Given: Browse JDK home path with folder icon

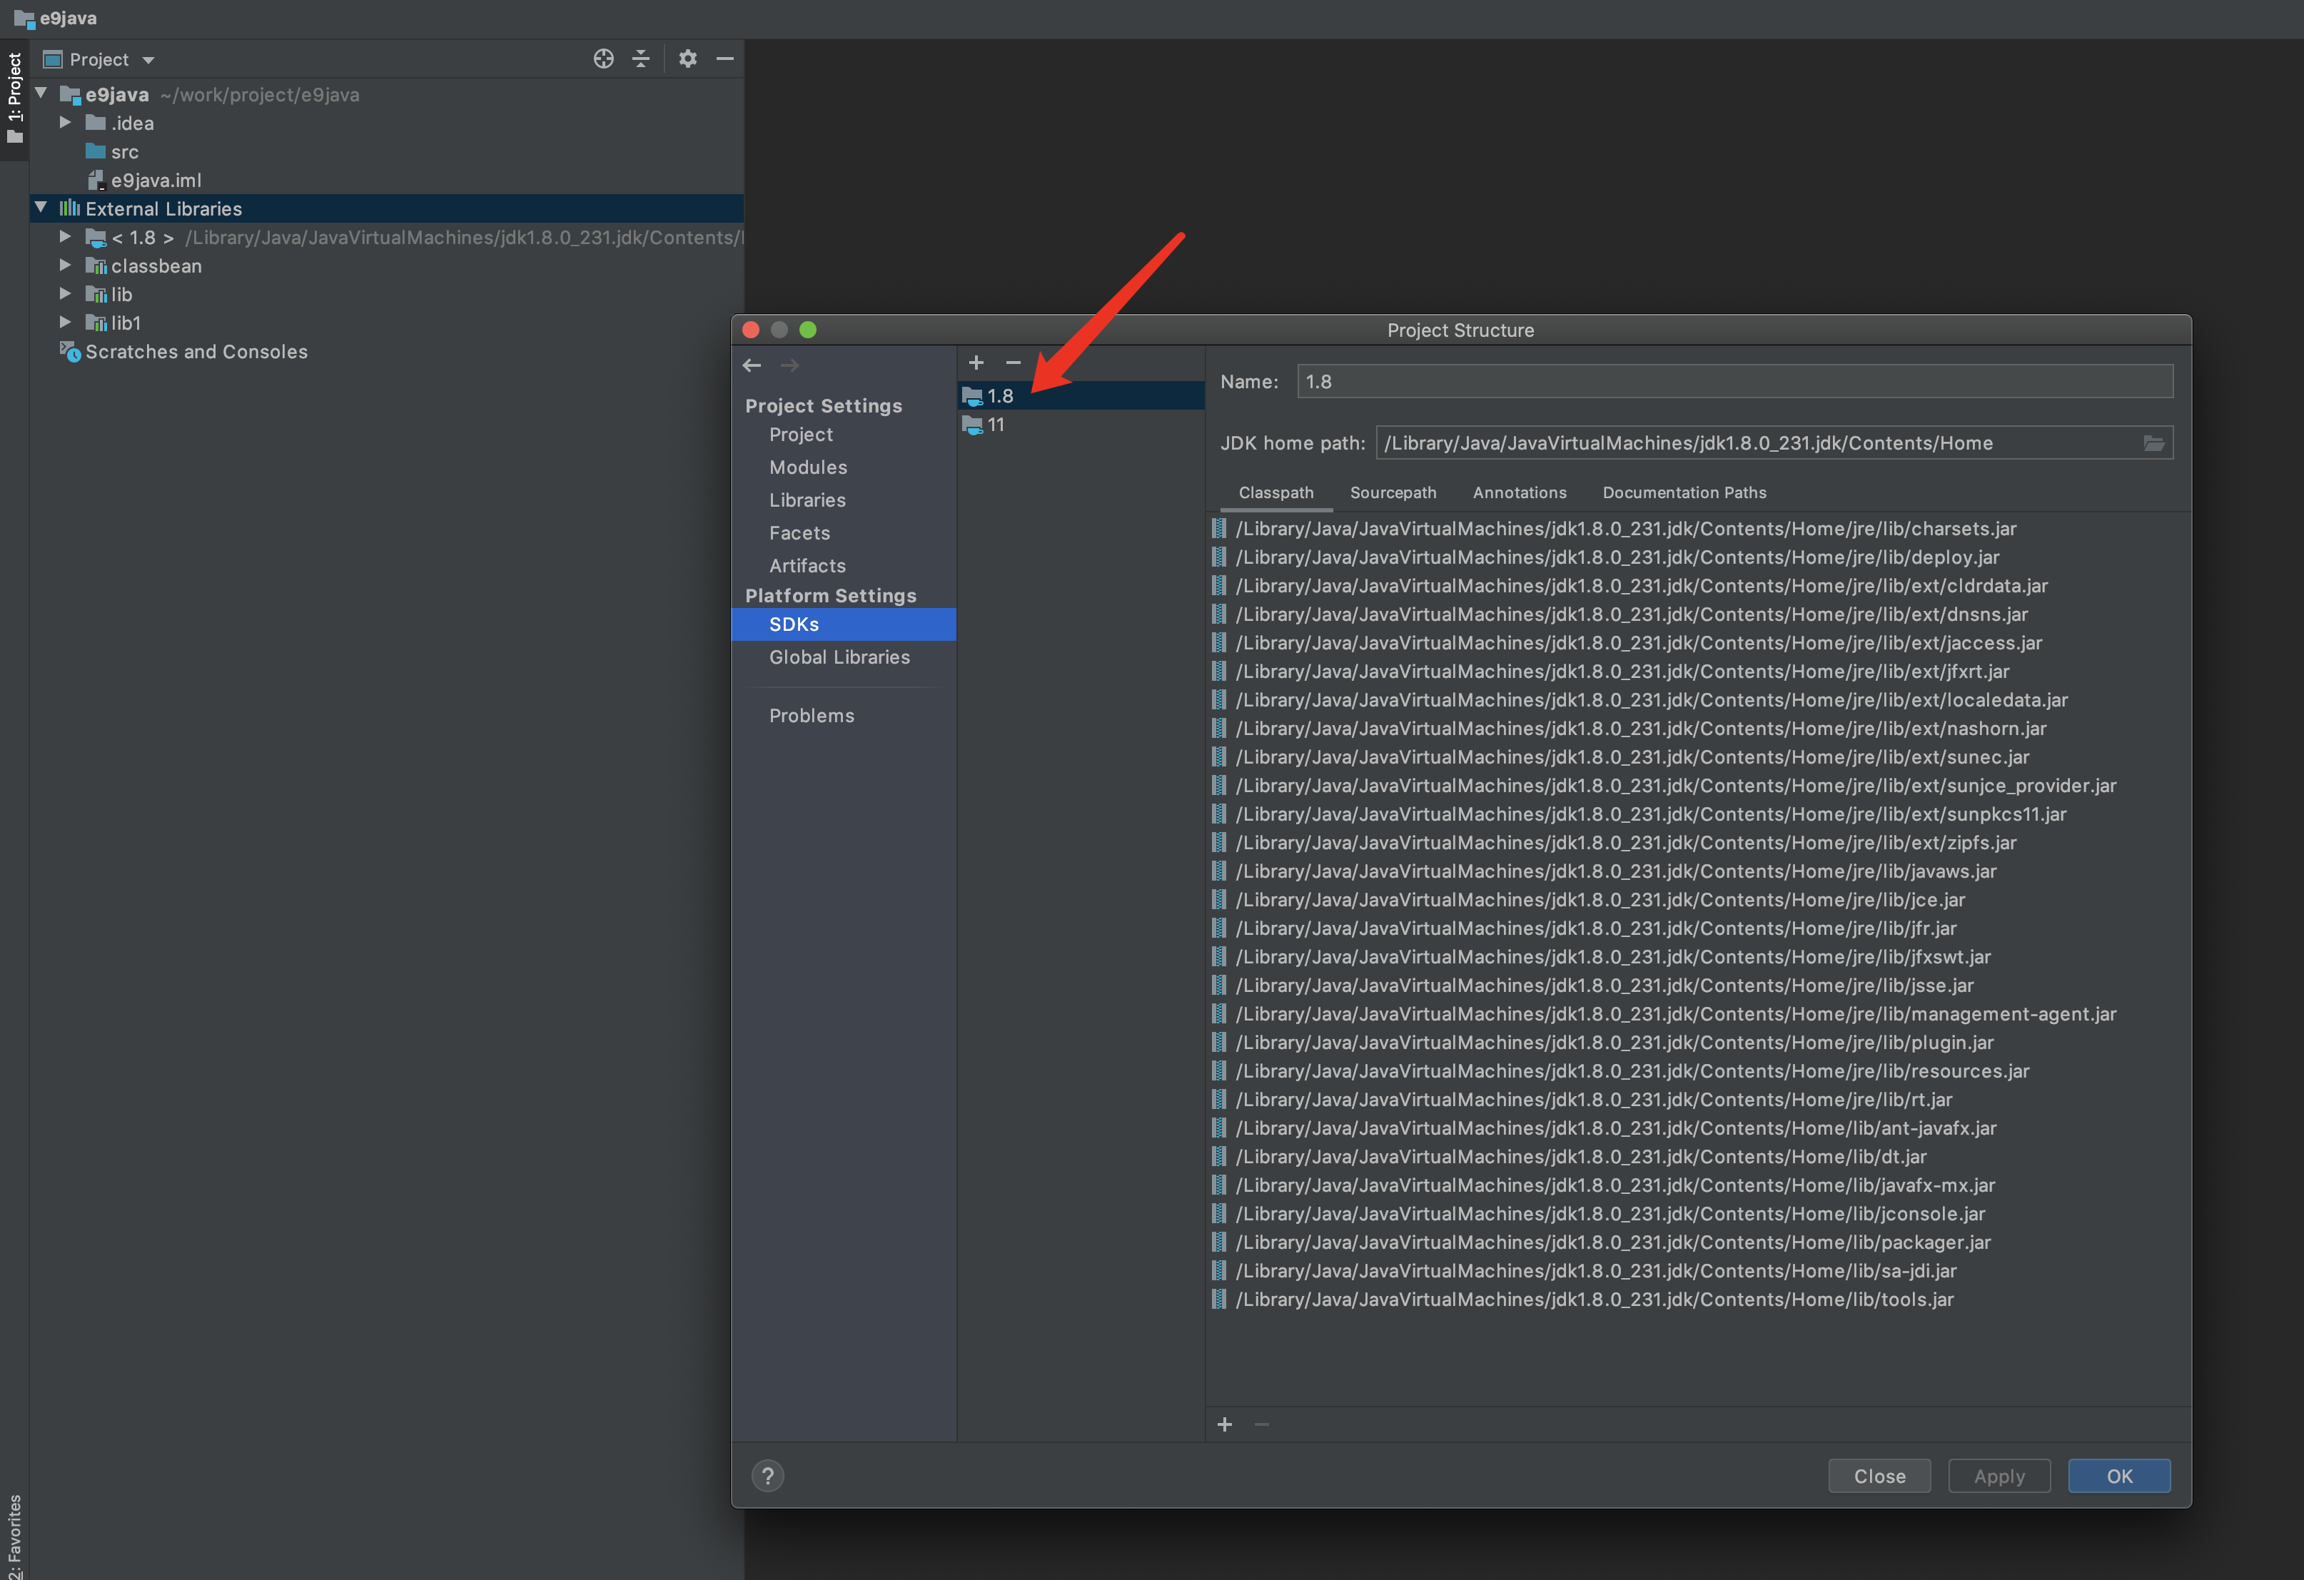Looking at the screenshot, I should coord(2153,443).
